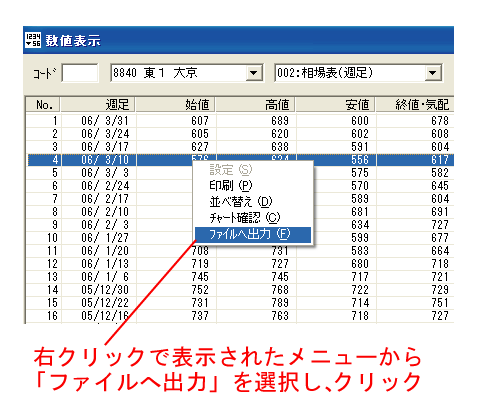This screenshot has width=478, height=393.
Task: Select row with date 05/12/30
Action: coord(240,290)
